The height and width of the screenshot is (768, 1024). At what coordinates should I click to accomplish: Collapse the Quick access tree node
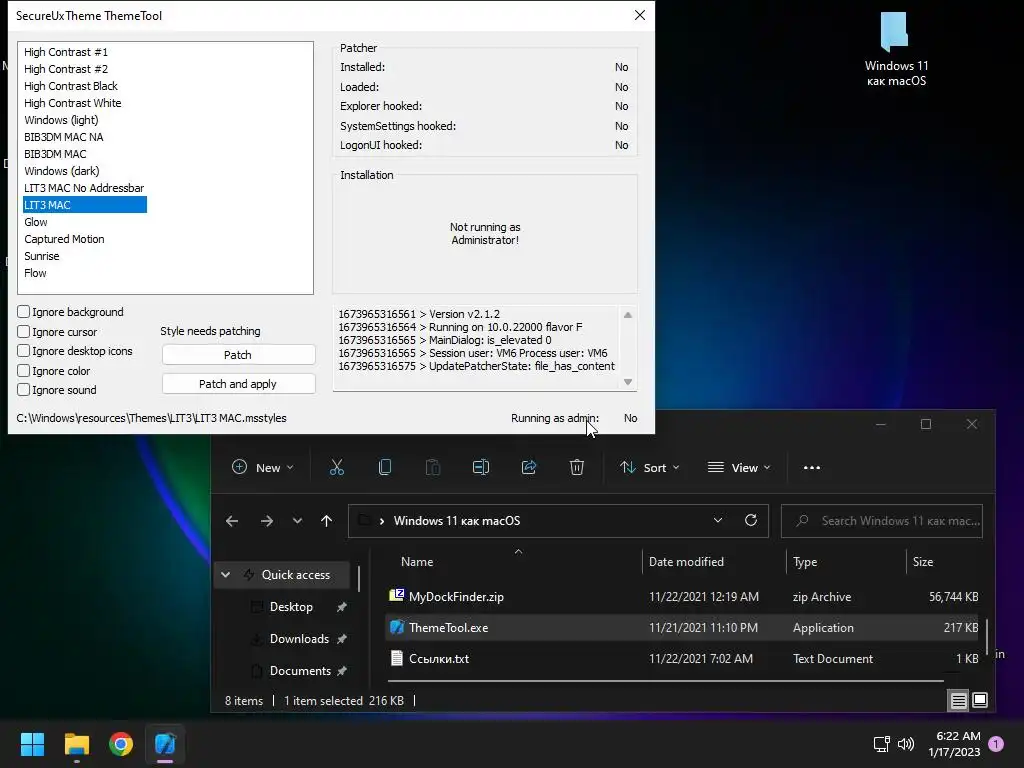[x=225, y=575]
